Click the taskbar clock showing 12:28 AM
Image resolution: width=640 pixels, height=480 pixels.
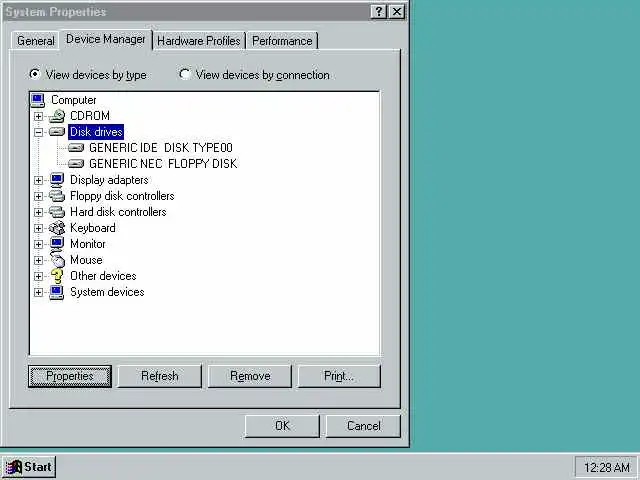607,467
